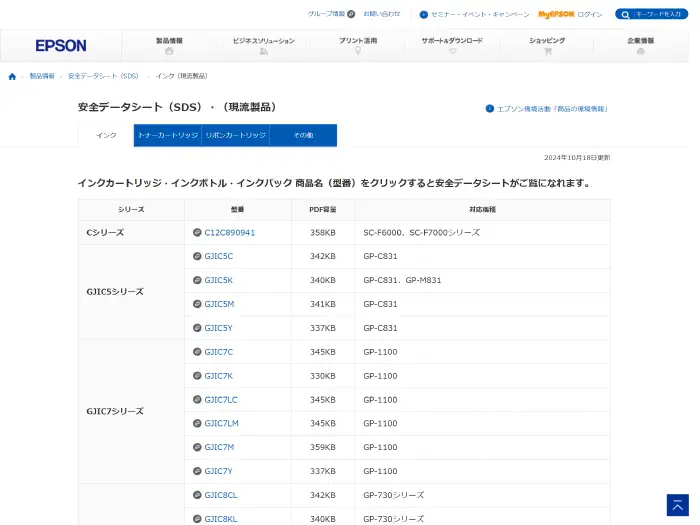
Task: Open the C12C890941 data sheet link
Action: click(229, 233)
